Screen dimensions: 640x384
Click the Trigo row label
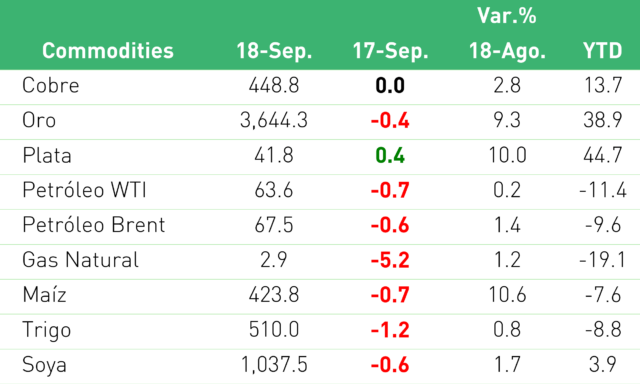[47, 330]
